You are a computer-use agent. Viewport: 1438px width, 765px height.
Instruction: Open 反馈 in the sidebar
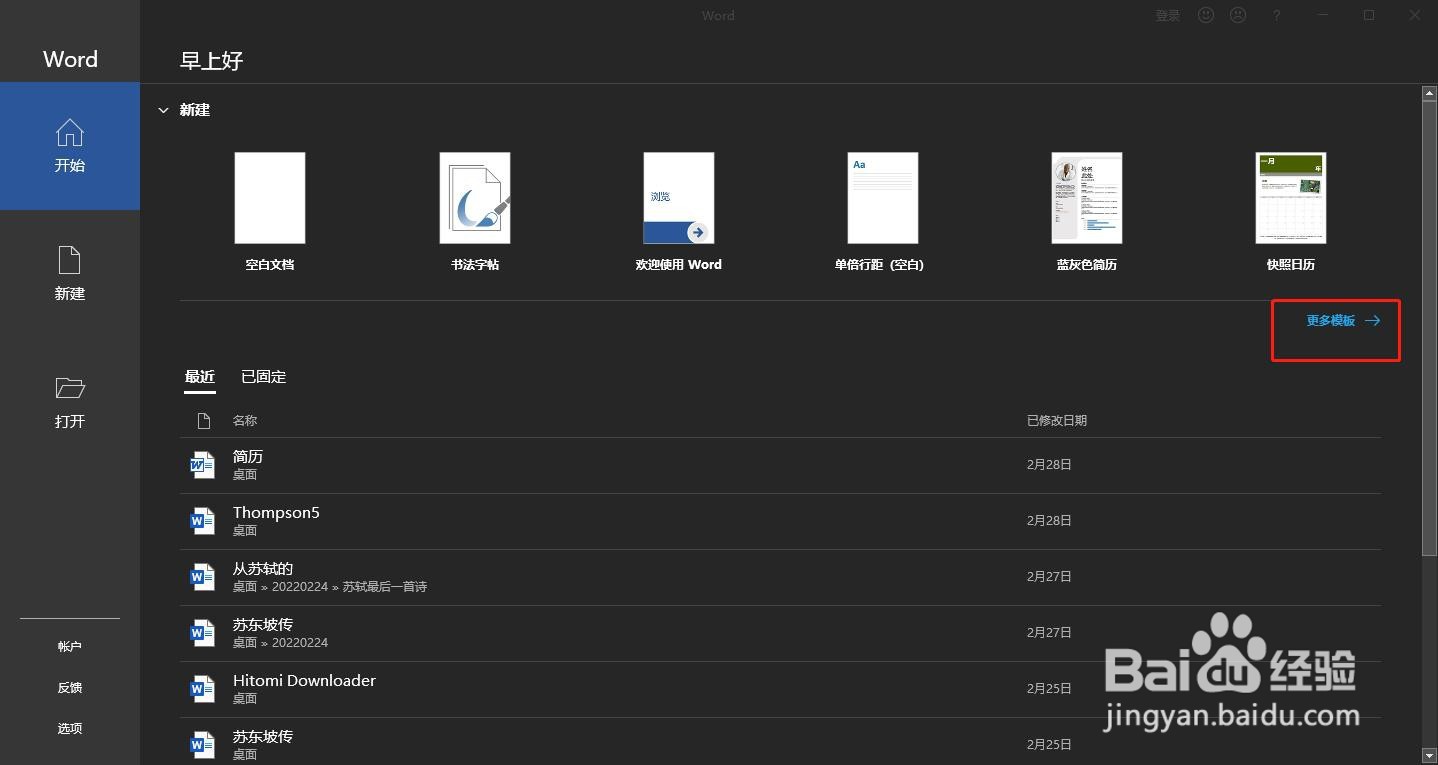pos(70,688)
